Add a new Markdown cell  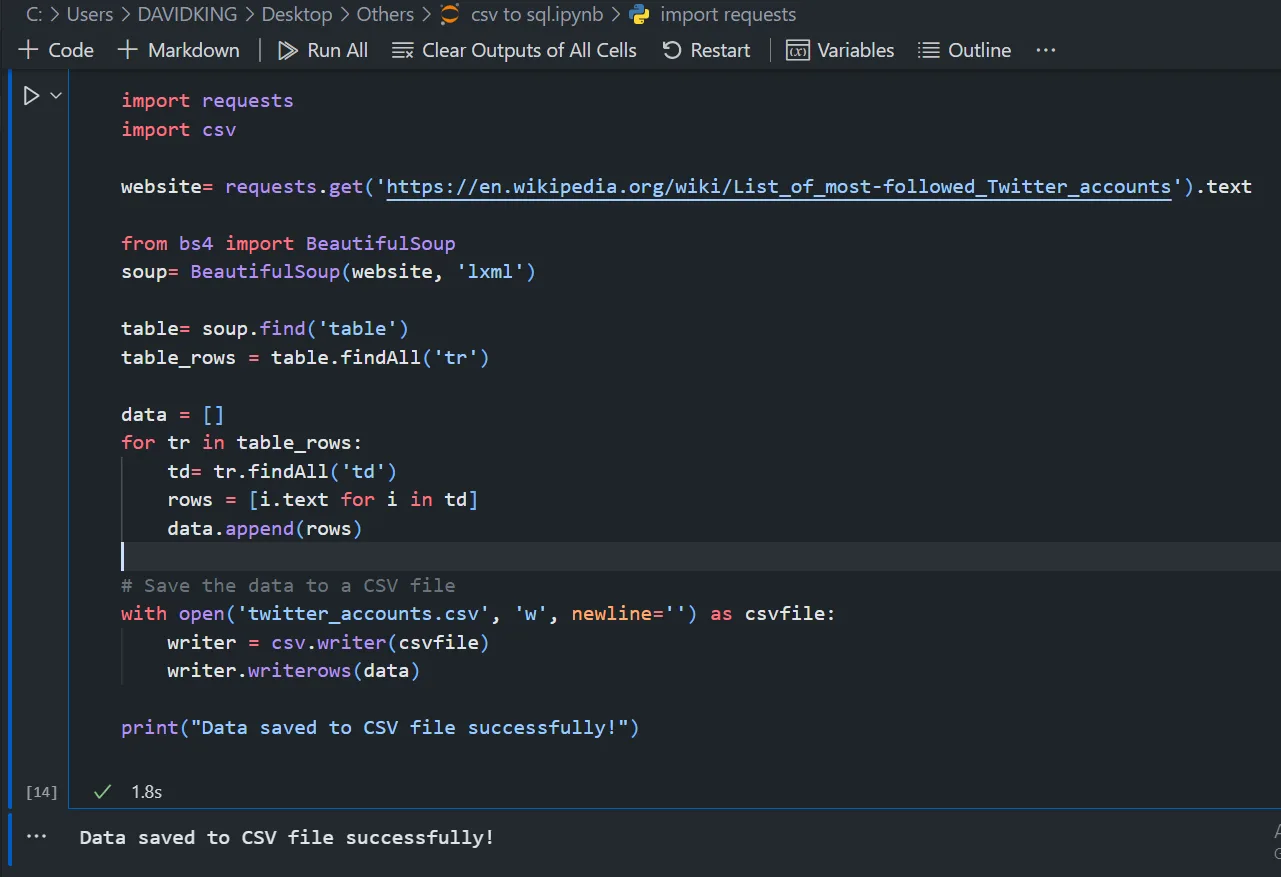(x=178, y=50)
